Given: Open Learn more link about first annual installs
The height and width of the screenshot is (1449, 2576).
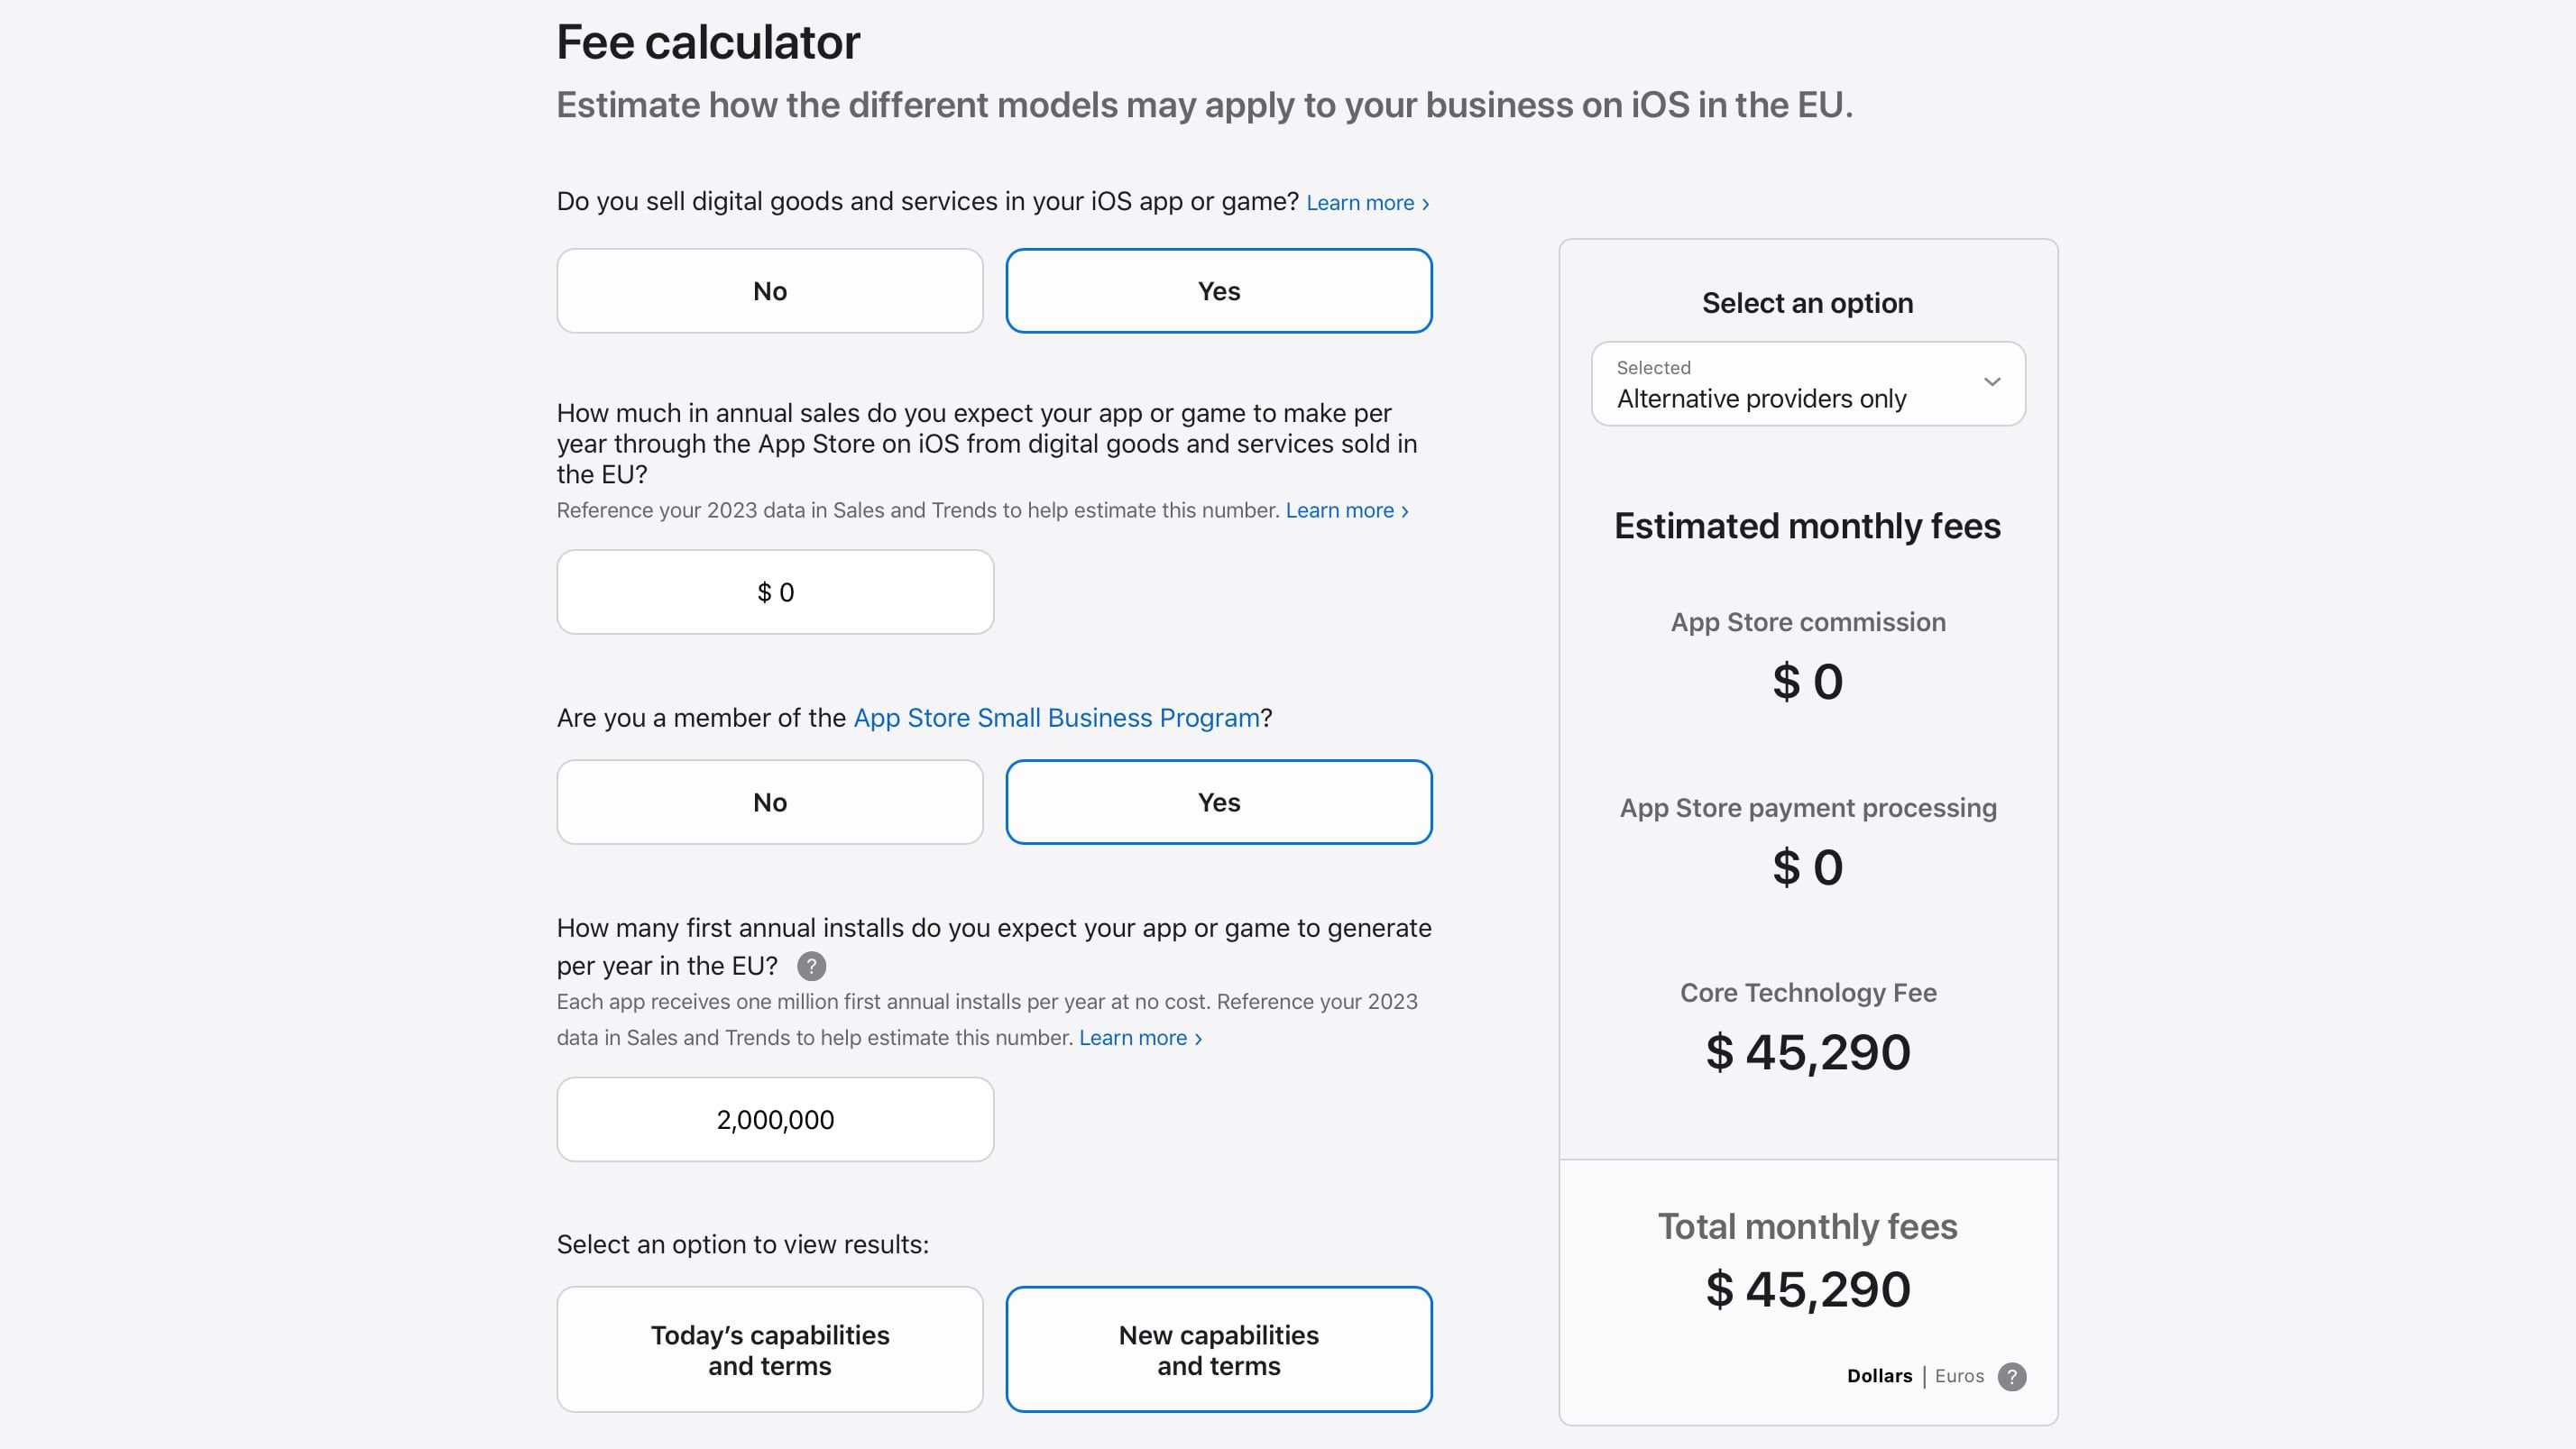Looking at the screenshot, I should tap(1139, 1038).
